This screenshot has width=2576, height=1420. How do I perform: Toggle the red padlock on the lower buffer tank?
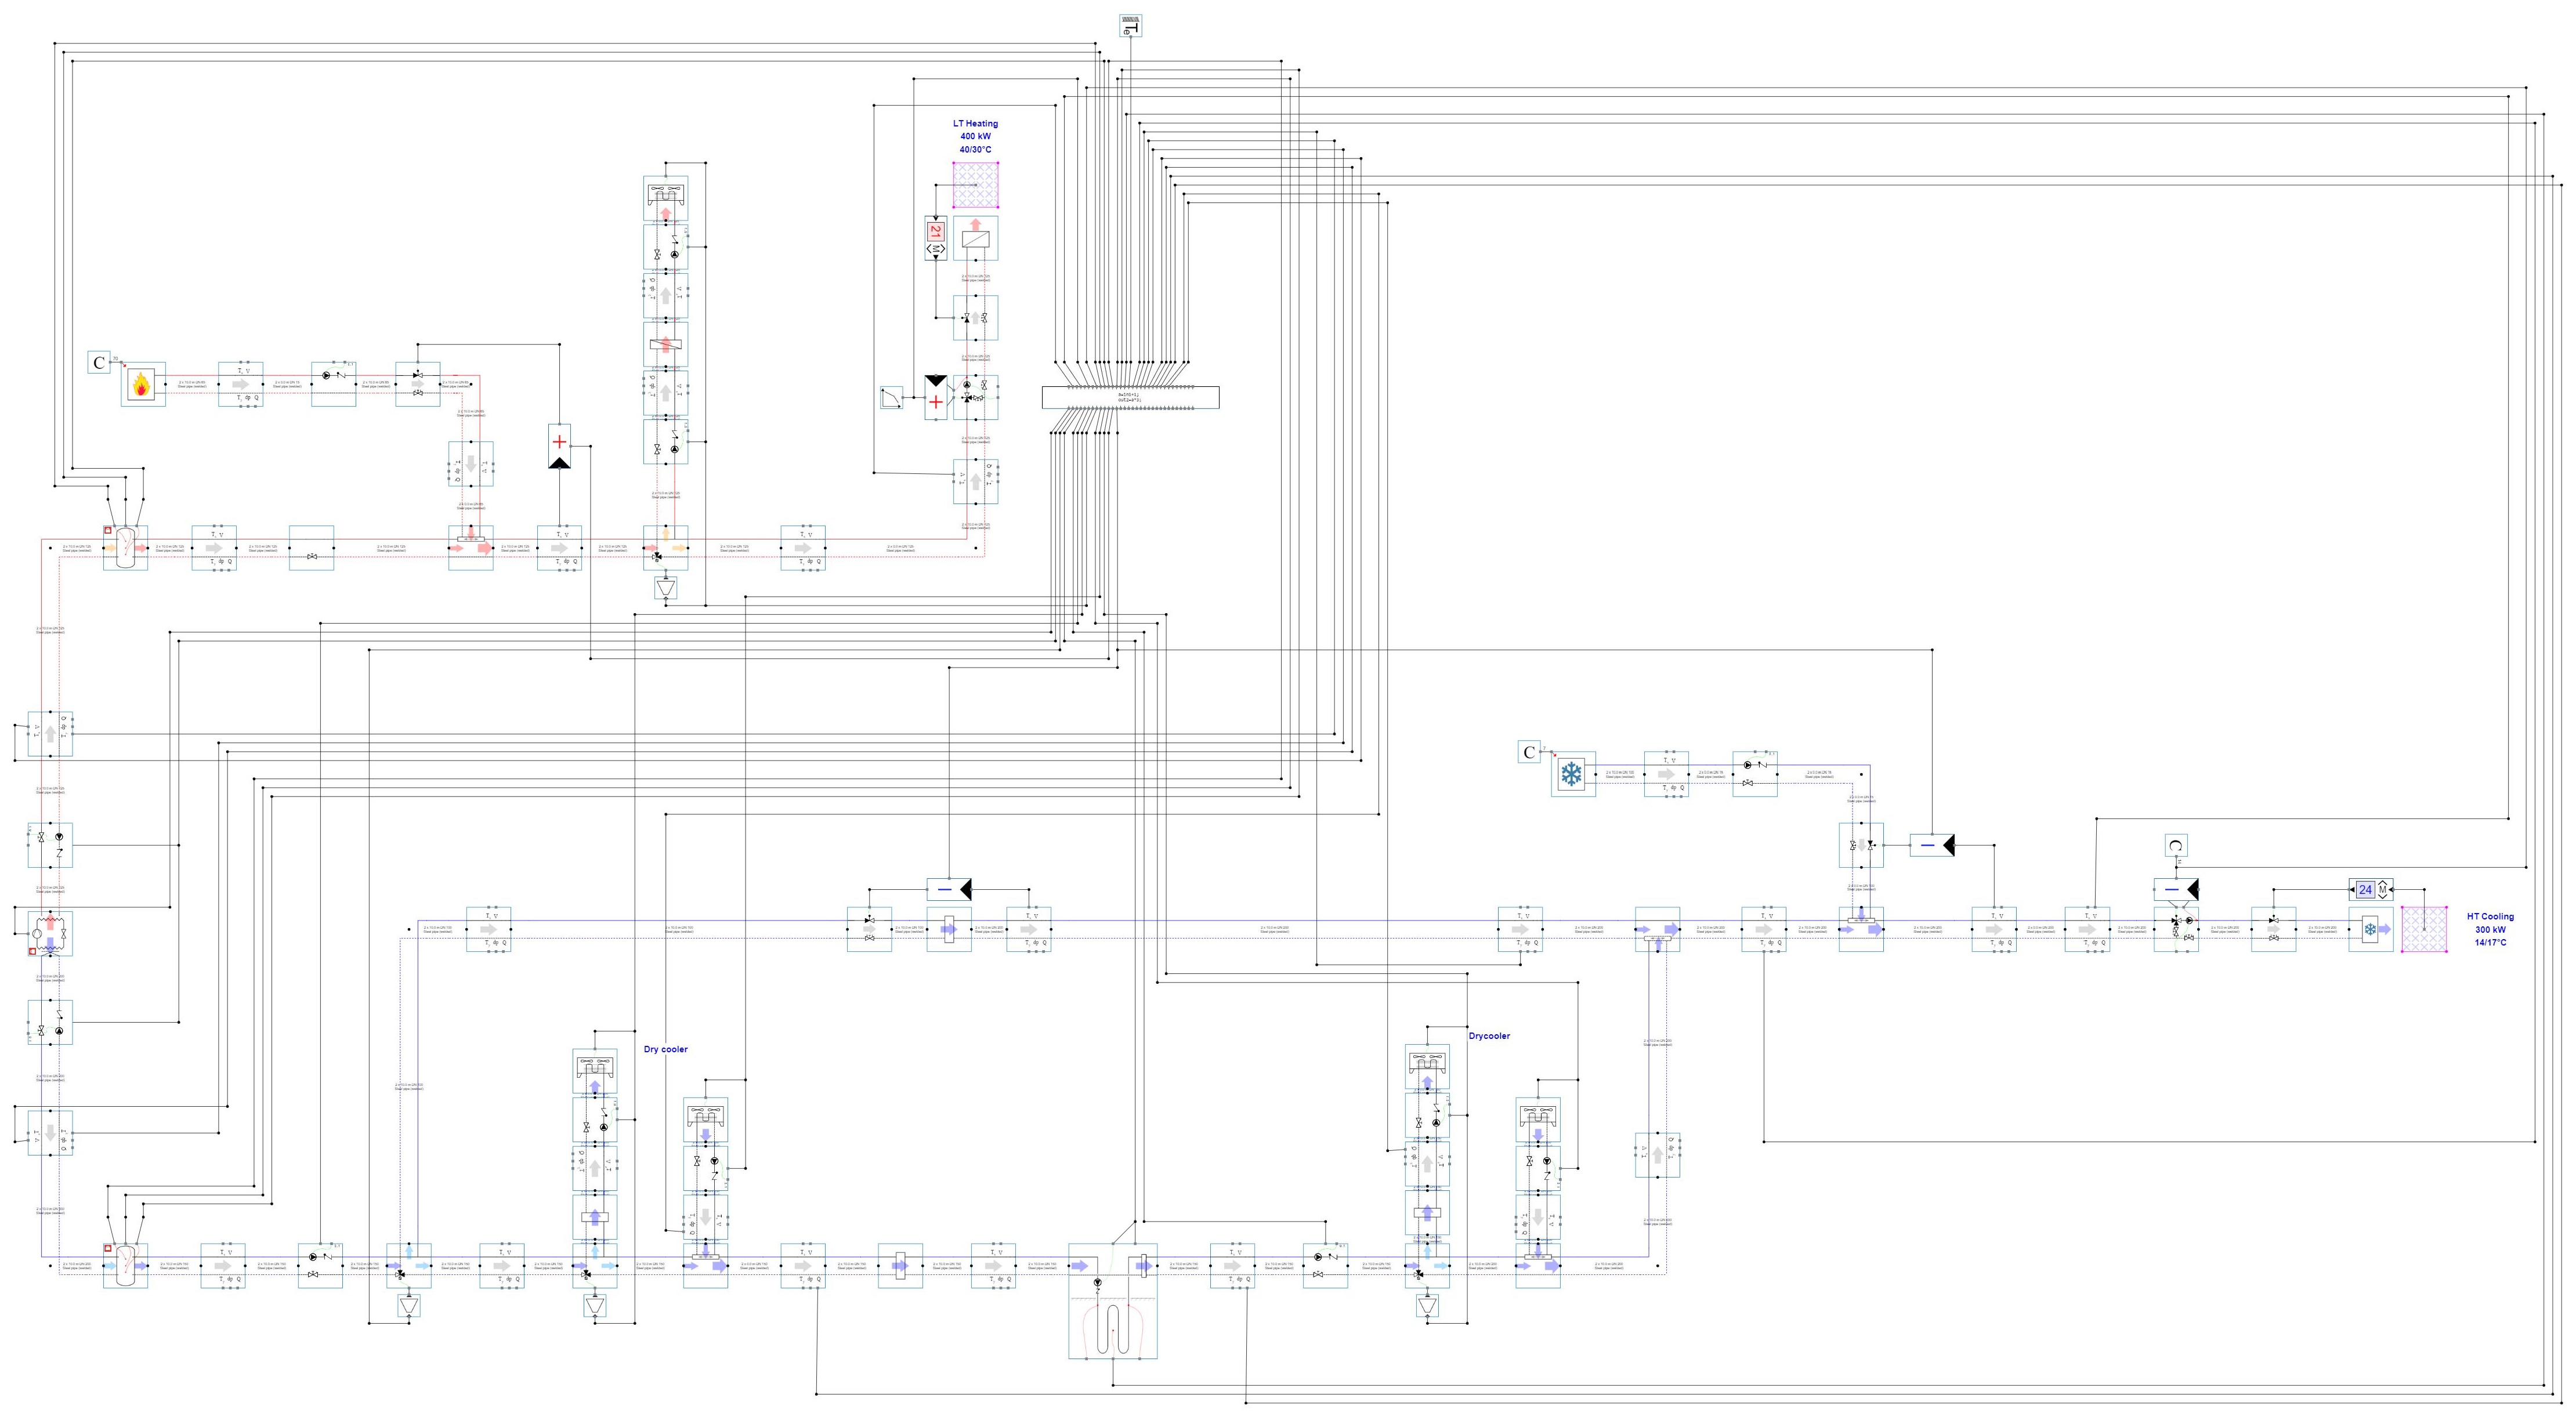(108, 1249)
